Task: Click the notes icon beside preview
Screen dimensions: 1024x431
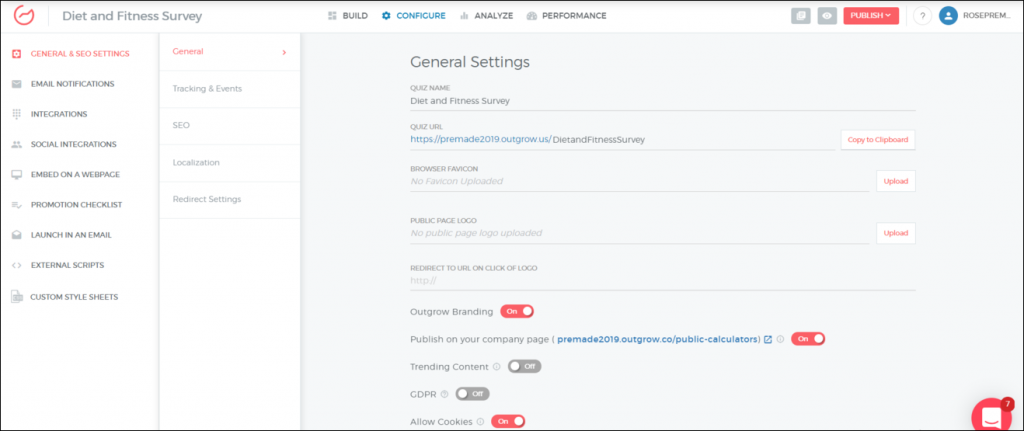Action: tap(800, 16)
